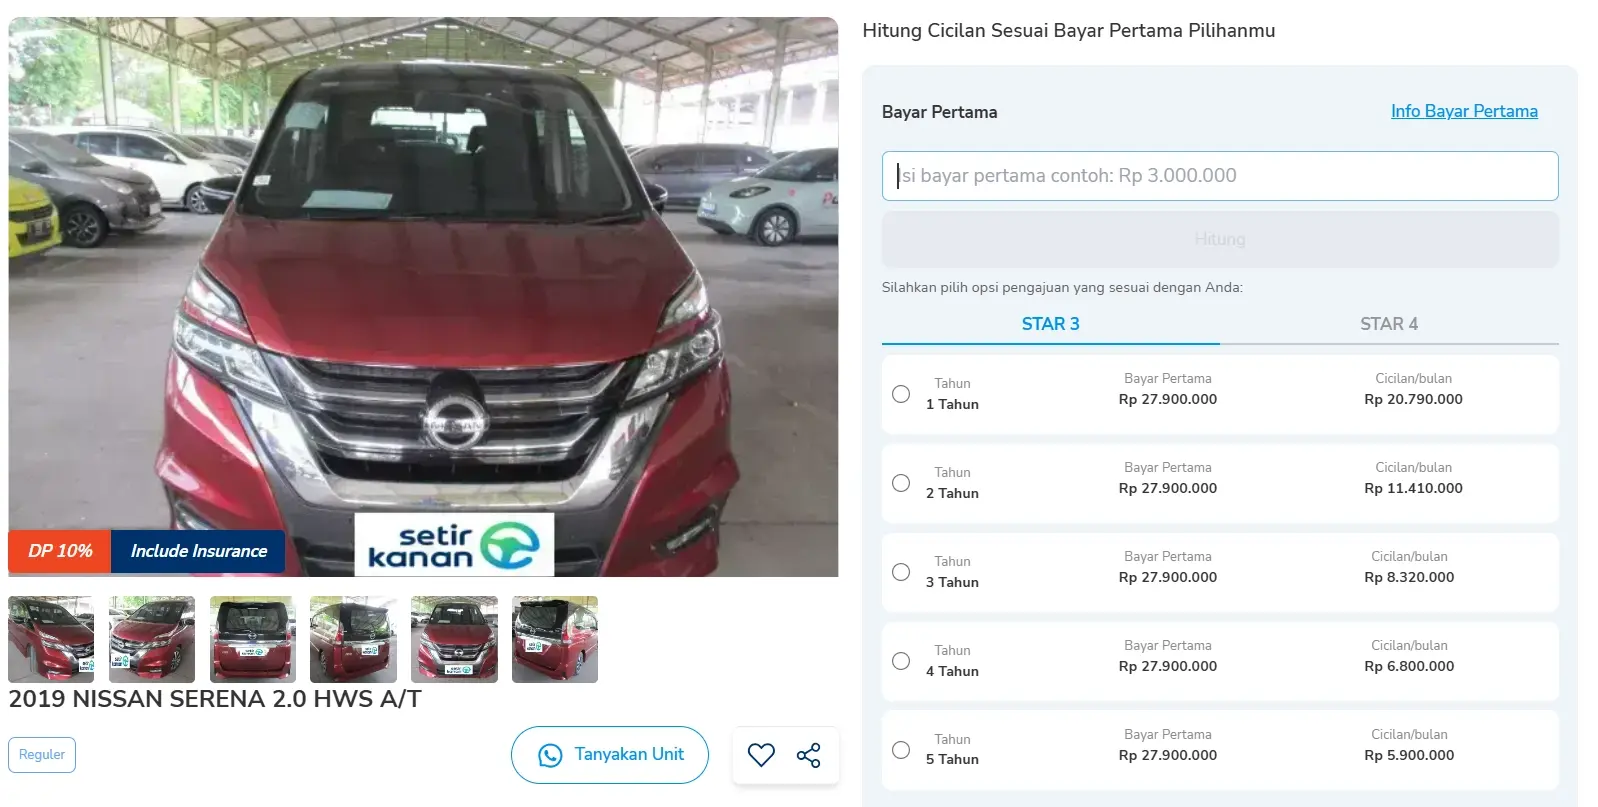The height and width of the screenshot is (807, 1598).
Task: Click the WhatsApp Tanyakan Unit button
Action: click(x=610, y=755)
